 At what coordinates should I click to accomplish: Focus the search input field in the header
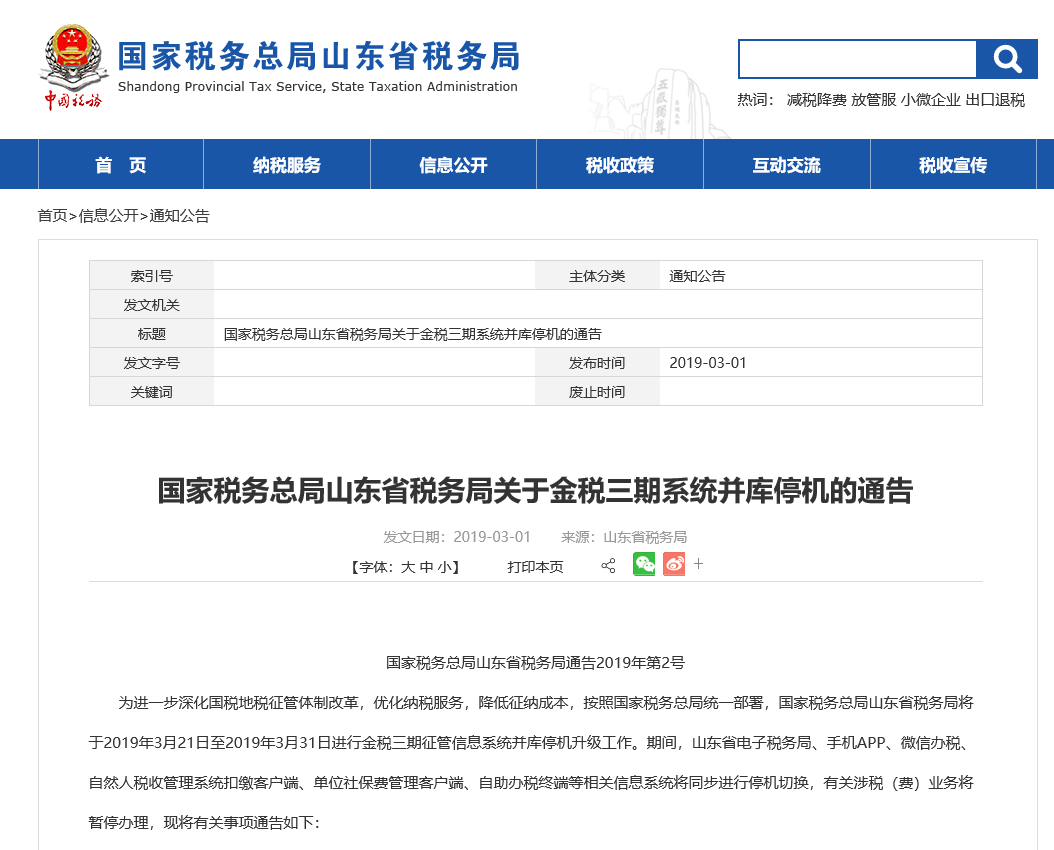point(857,59)
